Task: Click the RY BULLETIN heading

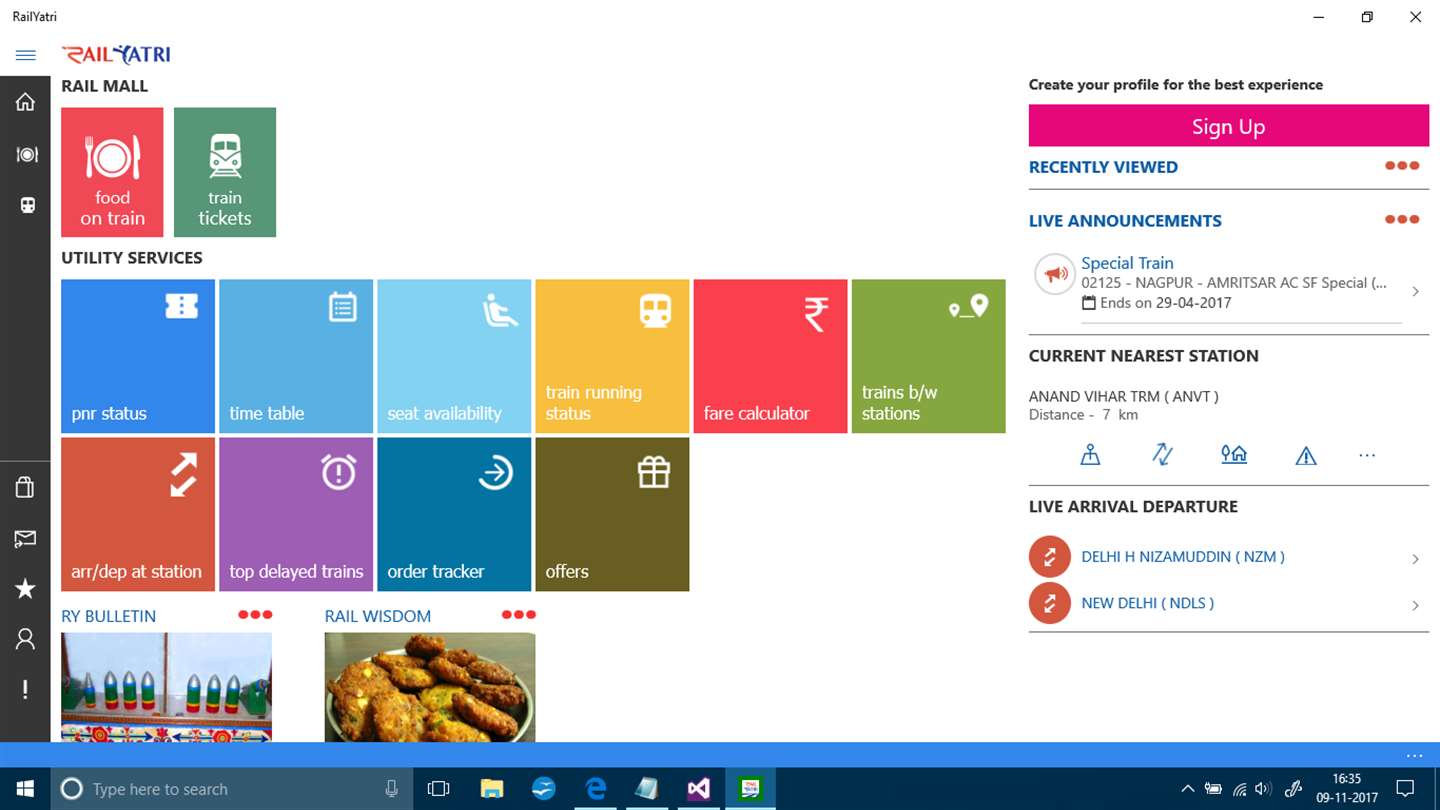Action: (x=109, y=616)
